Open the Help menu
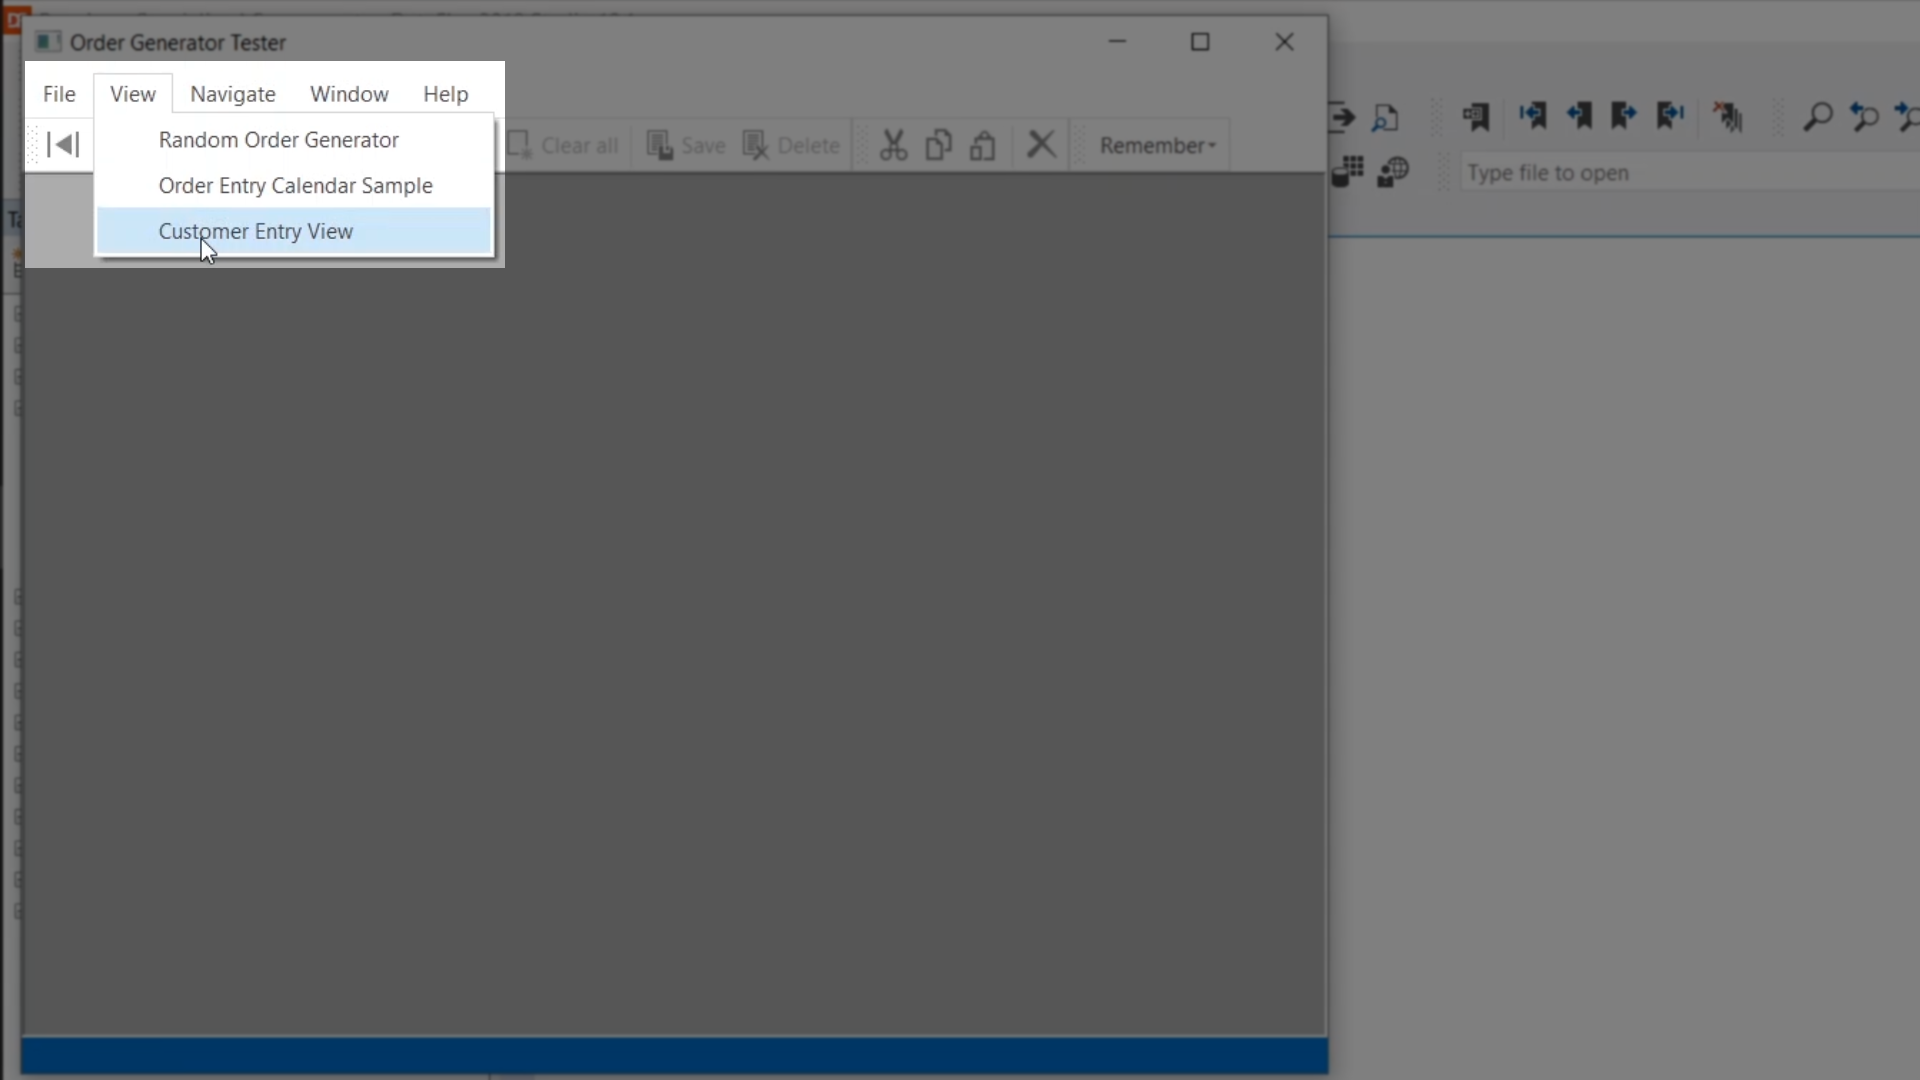 (445, 94)
